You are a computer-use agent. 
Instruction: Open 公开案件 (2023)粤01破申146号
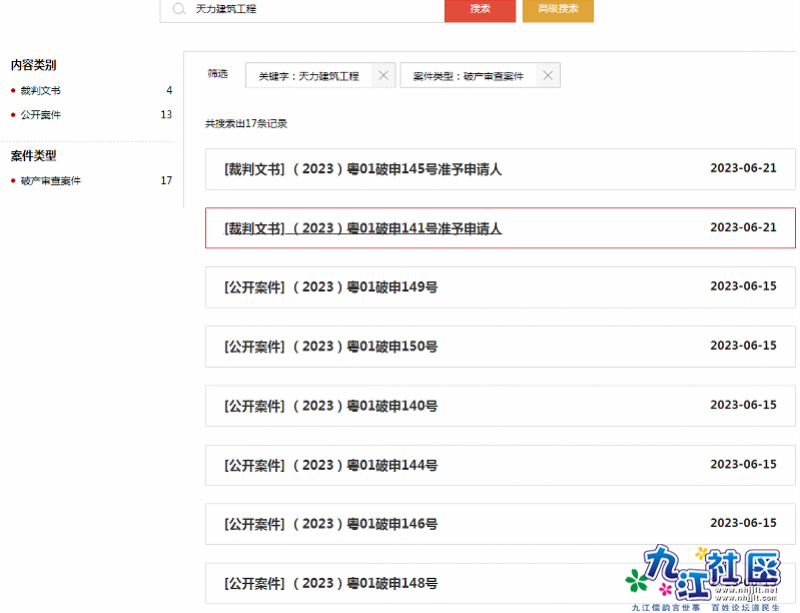(x=331, y=524)
